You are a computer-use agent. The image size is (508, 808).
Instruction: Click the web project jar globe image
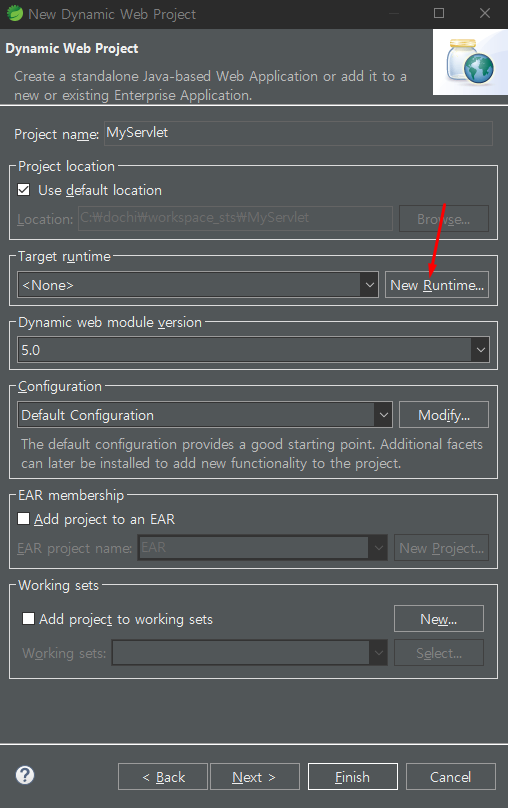[470, 61]
